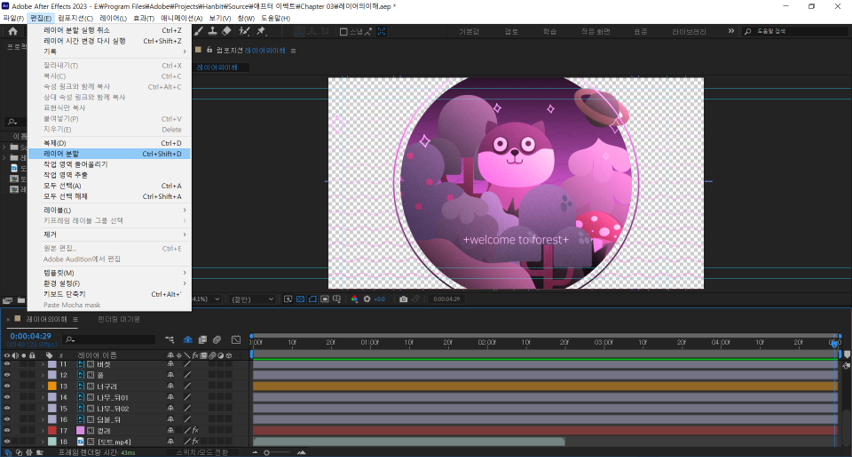Open composition mini-flowchart icon in timeline
This screenshot has width=852, height=457.
point(170,340)
